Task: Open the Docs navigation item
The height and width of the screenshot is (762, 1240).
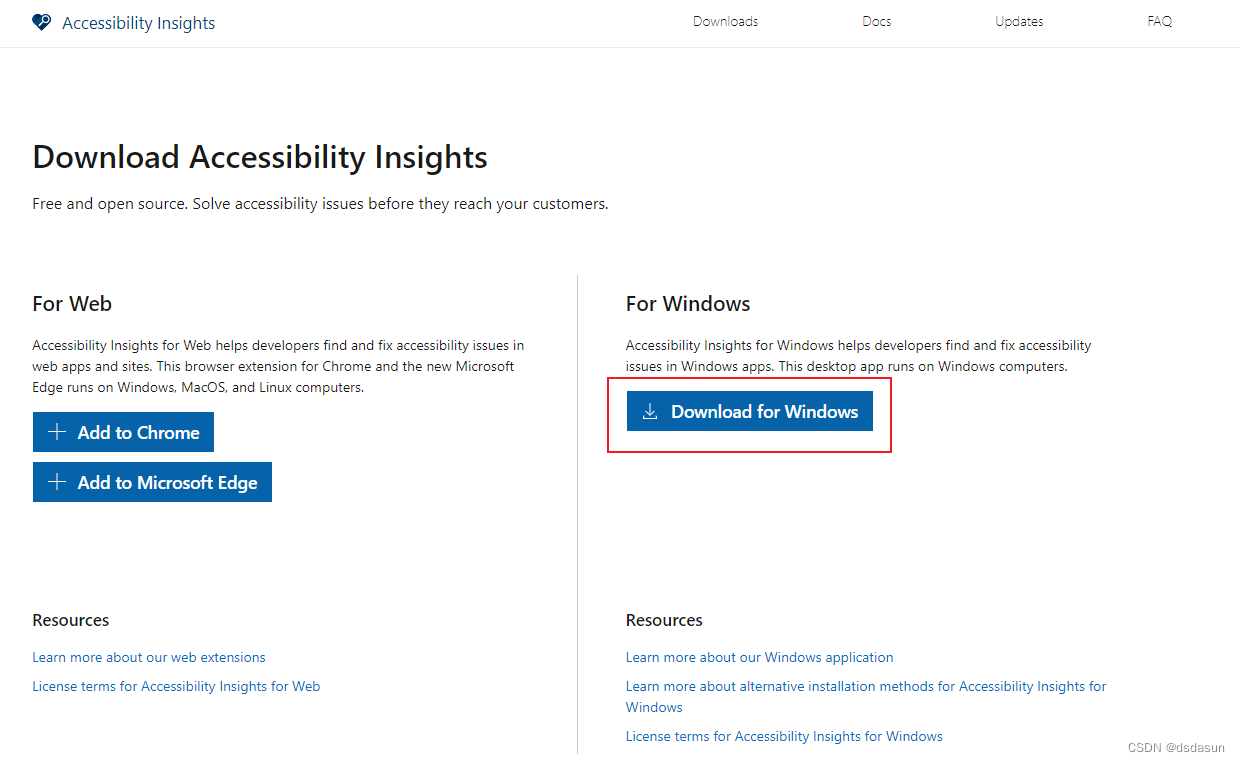Action: coord(876,21)
